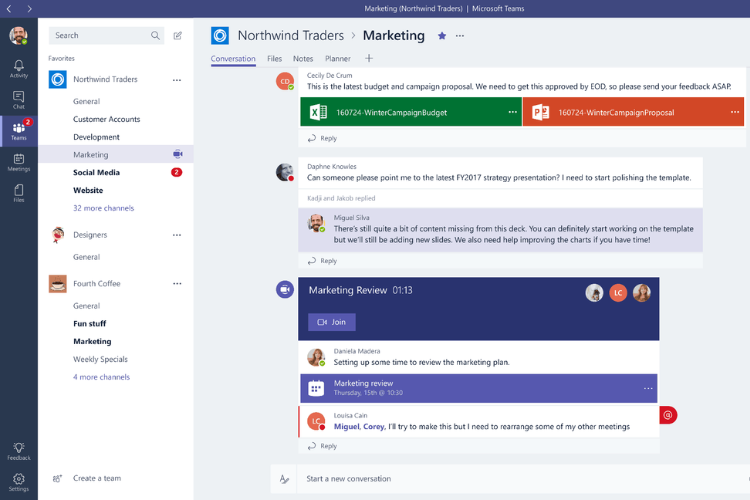The image size is (750, 500).
Task: Click the user profile avatar
Action: (18, 35)
